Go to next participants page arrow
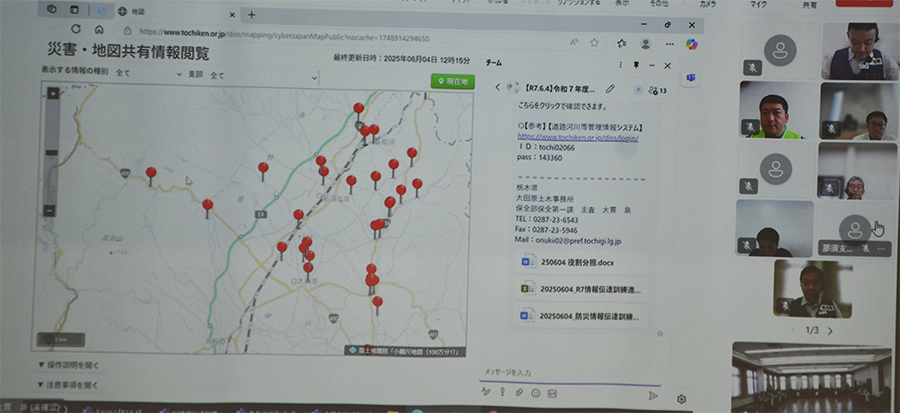The image size is (900, 413). click(x=830, y=331)
